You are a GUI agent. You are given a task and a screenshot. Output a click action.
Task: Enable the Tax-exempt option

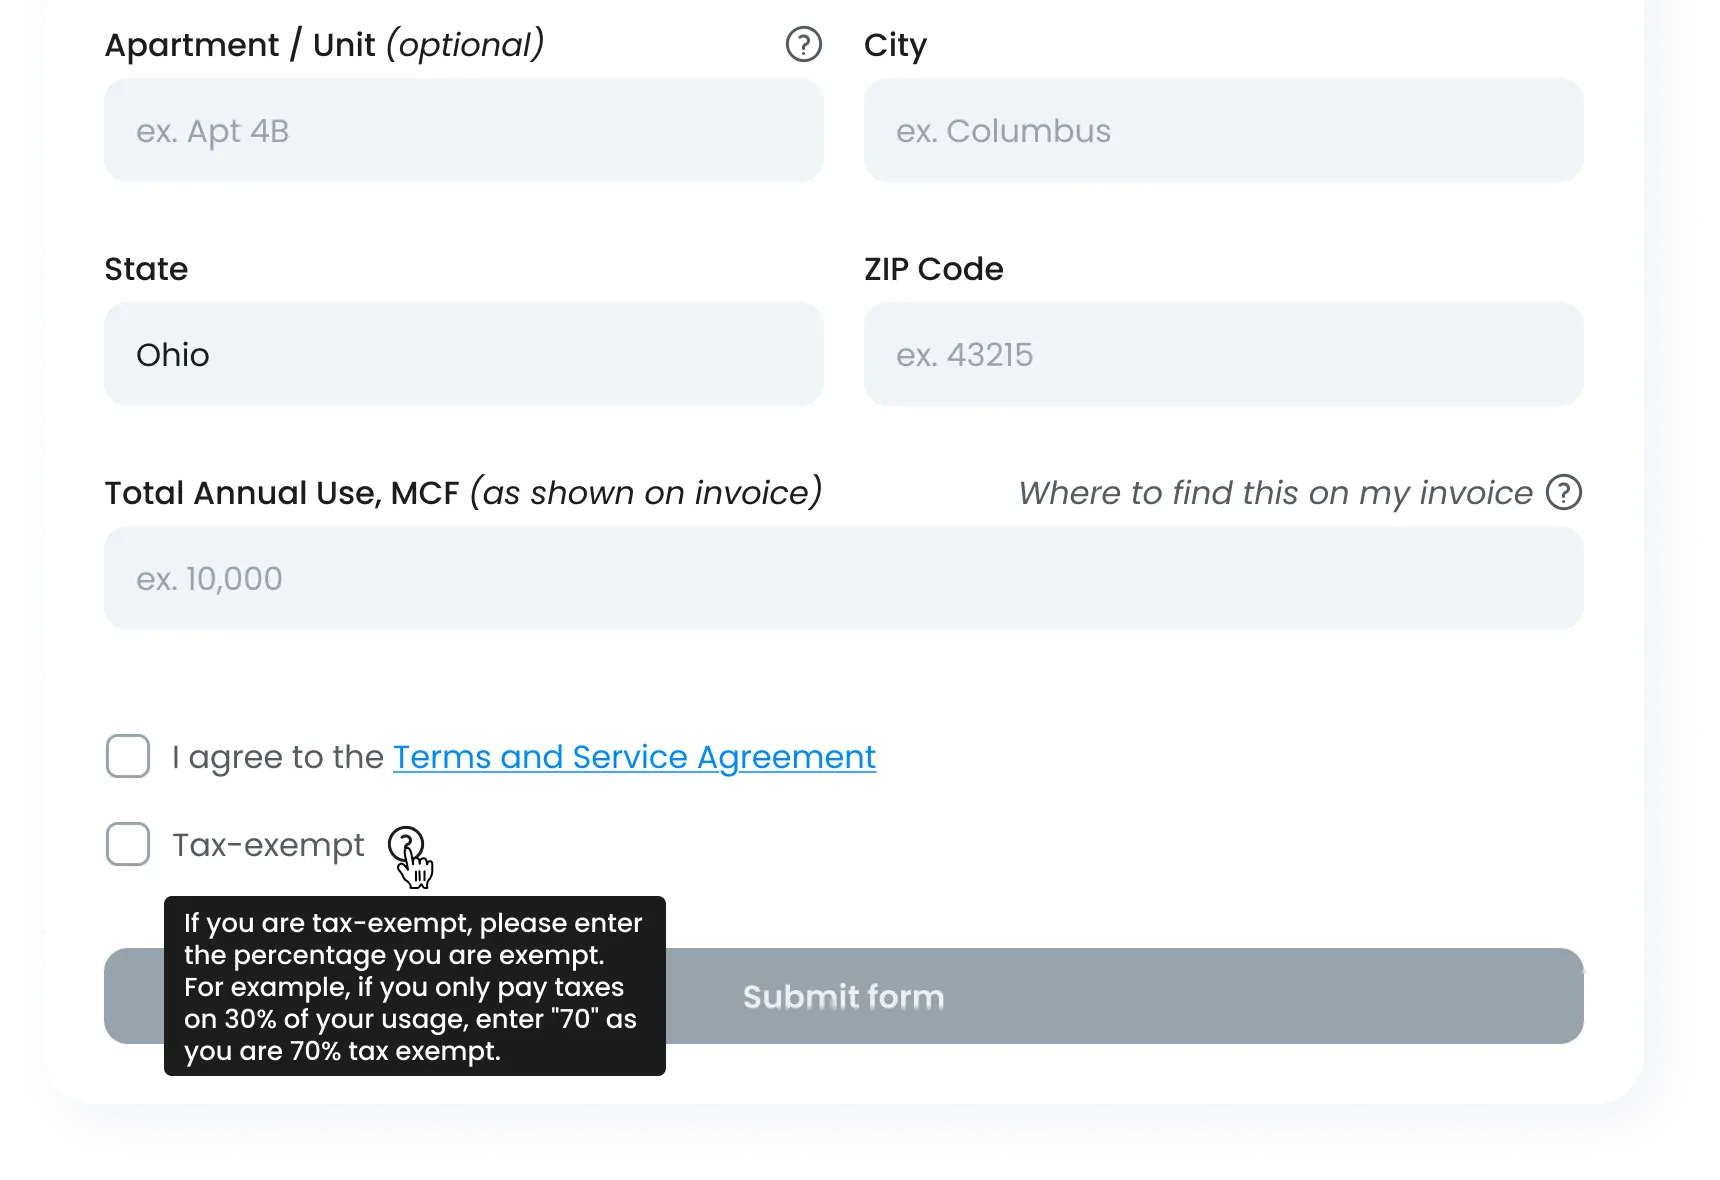tap(127, 844)
